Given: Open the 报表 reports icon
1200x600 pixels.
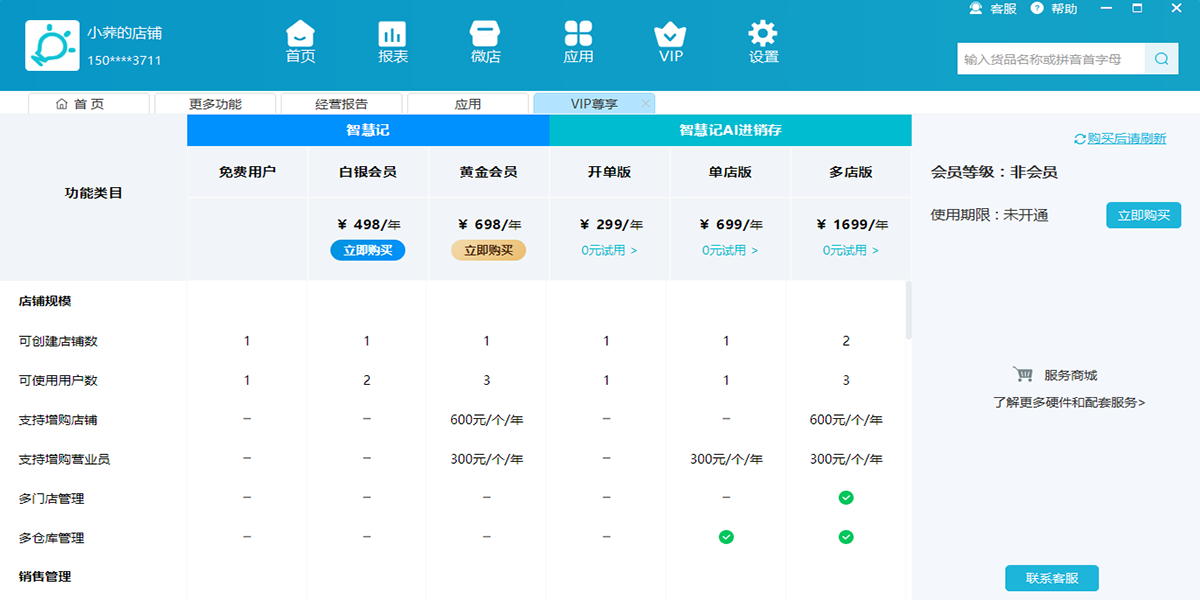Looking at the screenshot, I should point(393,34).
